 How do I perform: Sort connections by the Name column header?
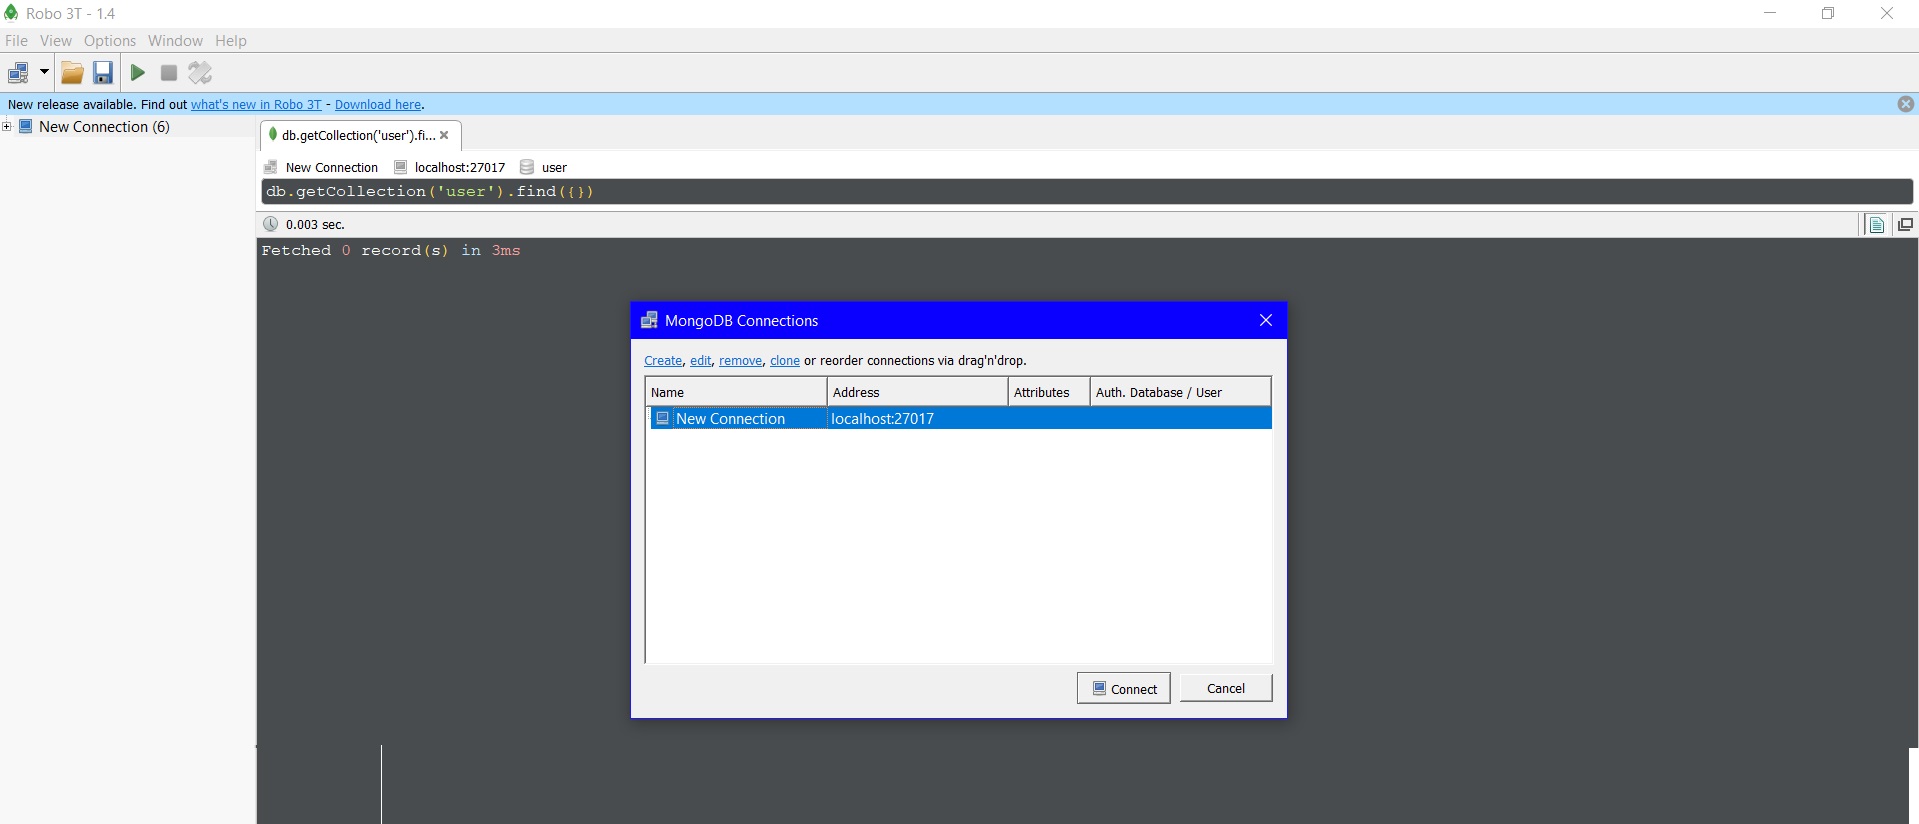[736, 392]
